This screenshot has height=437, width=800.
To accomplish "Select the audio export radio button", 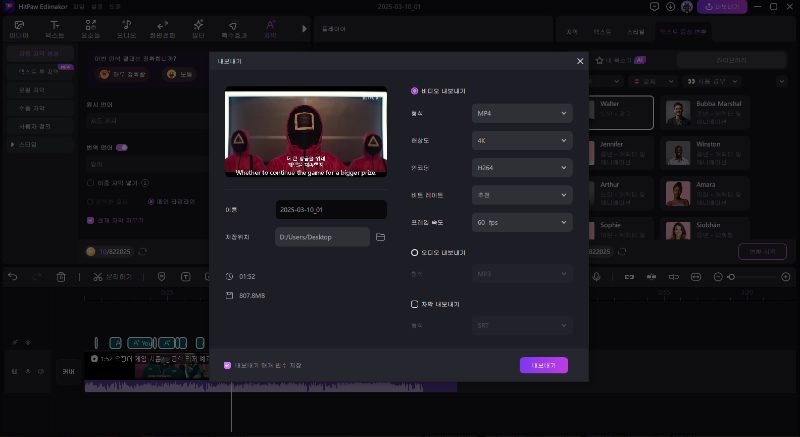I will (415, 253).
